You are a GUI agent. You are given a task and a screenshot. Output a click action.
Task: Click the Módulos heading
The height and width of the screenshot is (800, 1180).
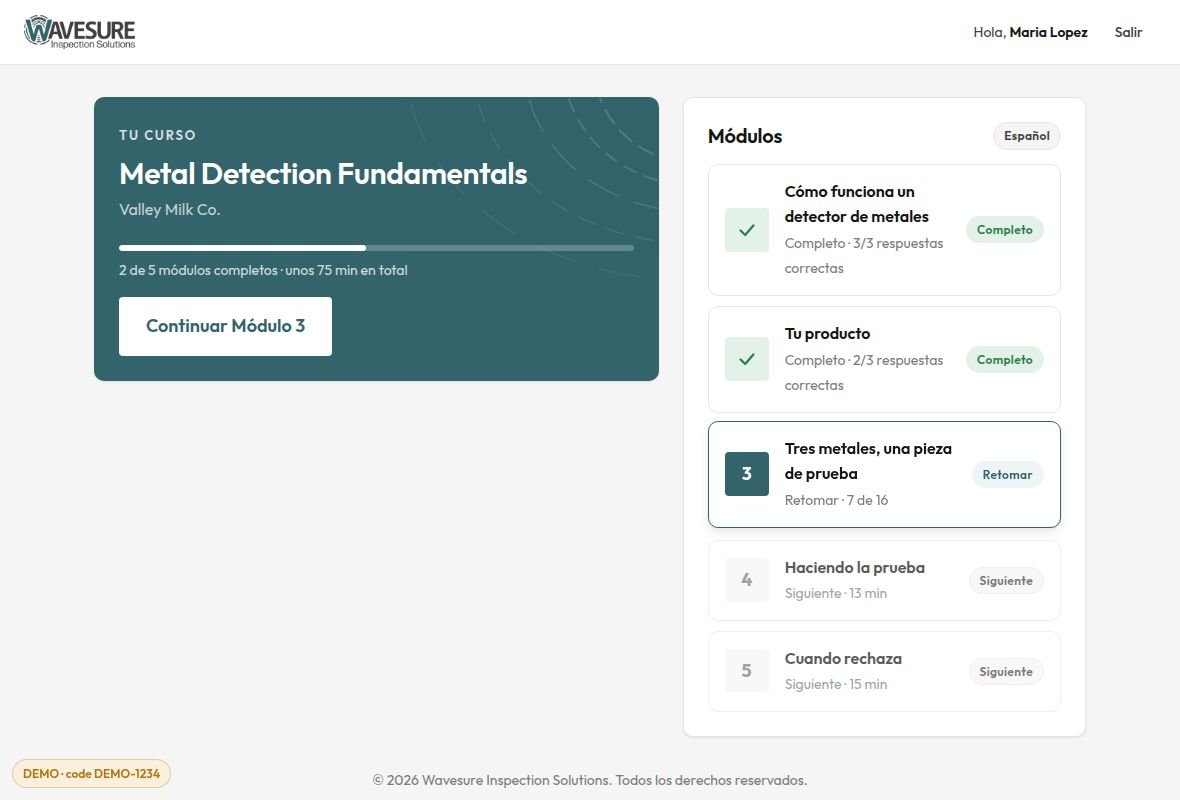coord(745,136)
